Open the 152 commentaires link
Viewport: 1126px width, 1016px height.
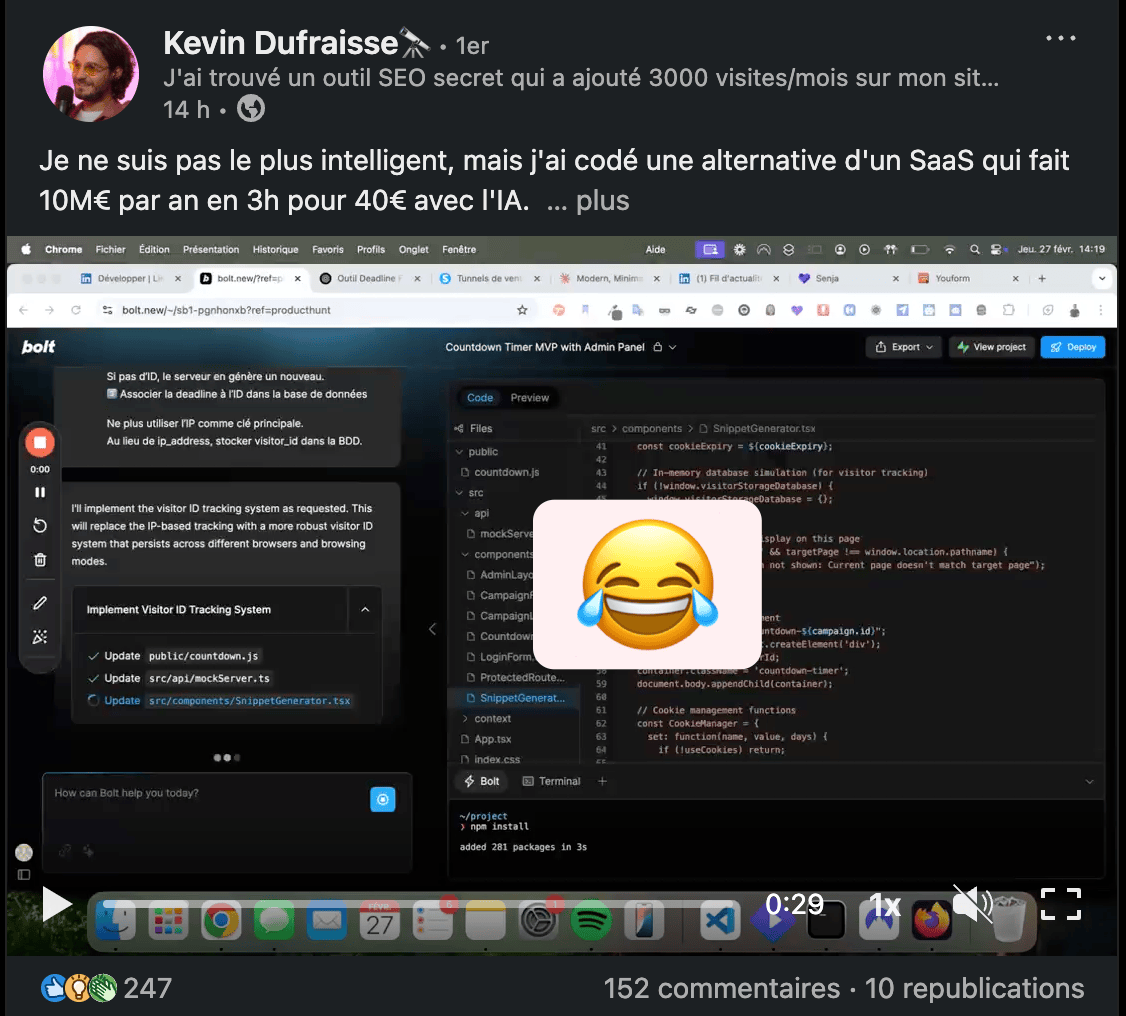pos(721,988)
